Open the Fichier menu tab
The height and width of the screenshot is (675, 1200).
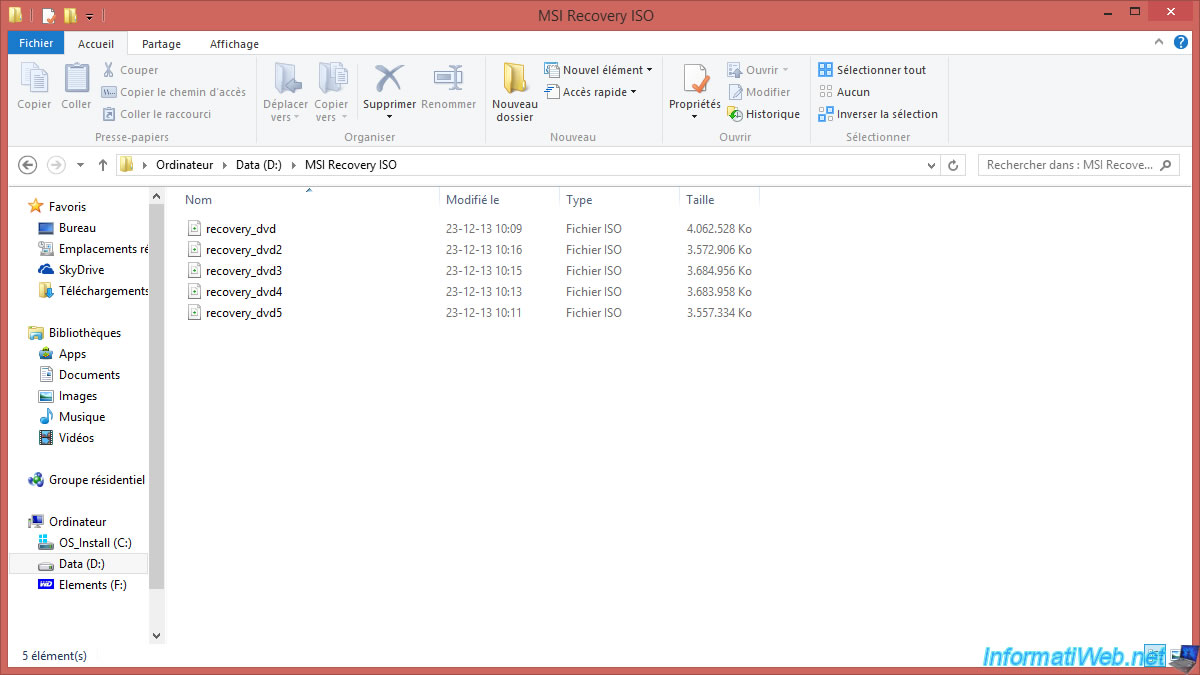click(36, 43)
